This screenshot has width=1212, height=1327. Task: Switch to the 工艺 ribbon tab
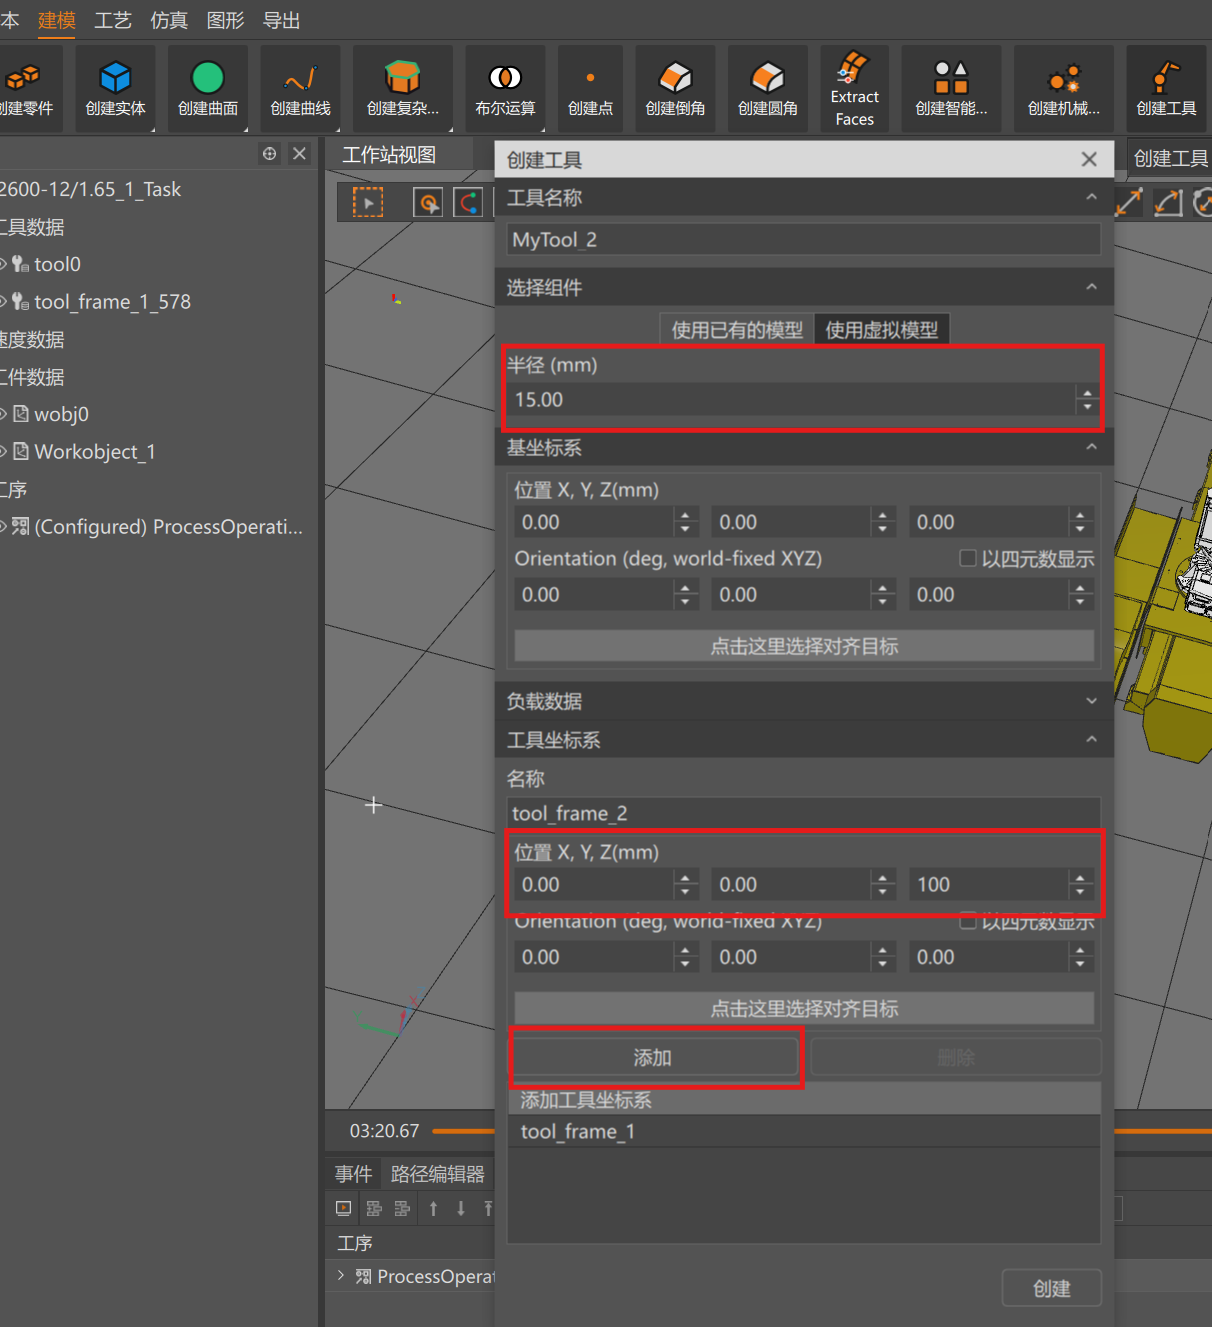(x=113, y=20)
